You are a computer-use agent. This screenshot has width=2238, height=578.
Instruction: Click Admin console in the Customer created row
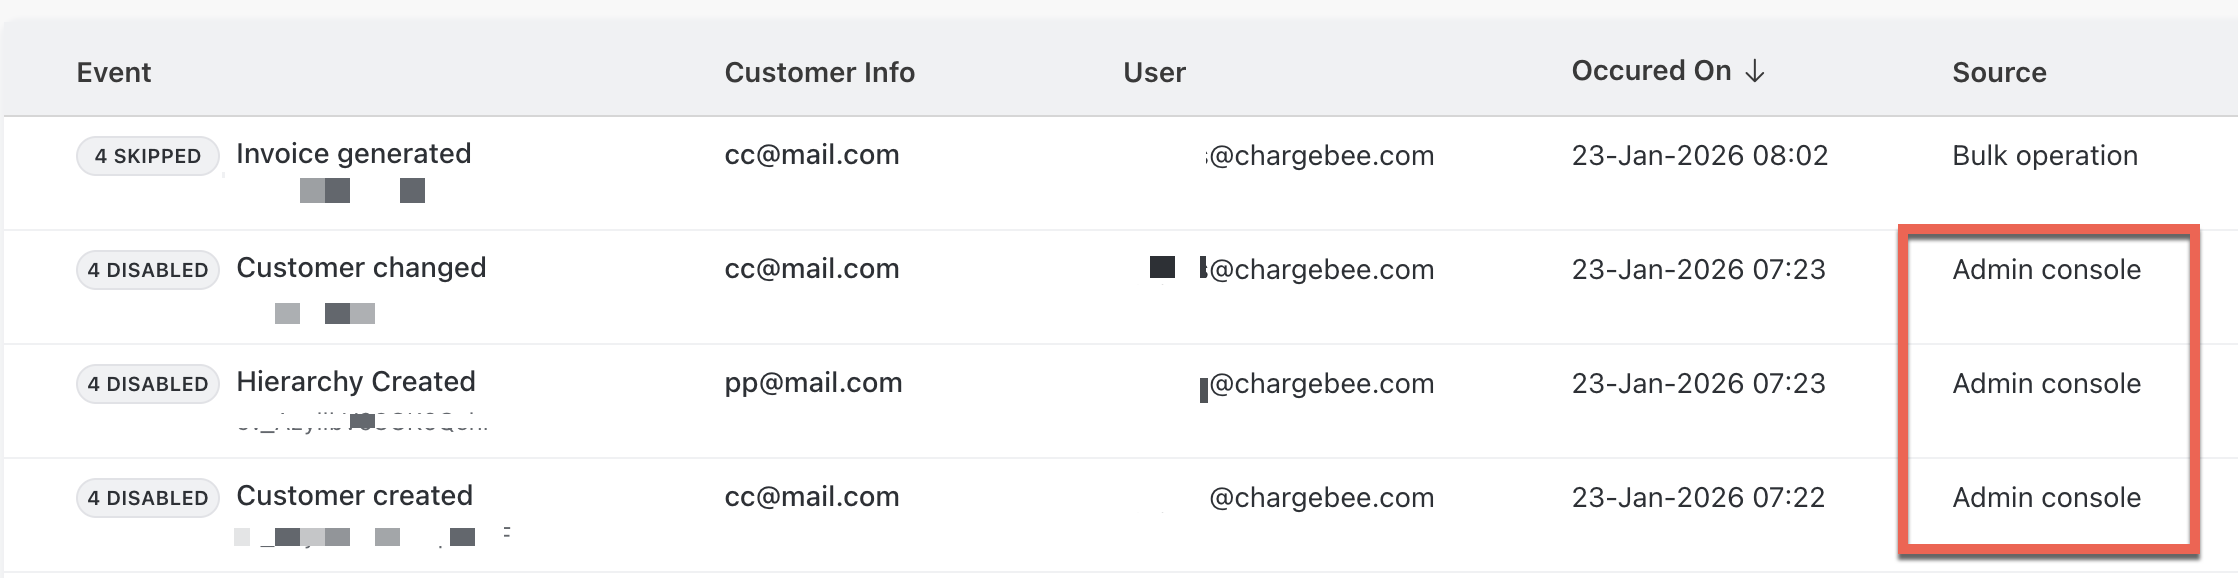pos(2046,498)
